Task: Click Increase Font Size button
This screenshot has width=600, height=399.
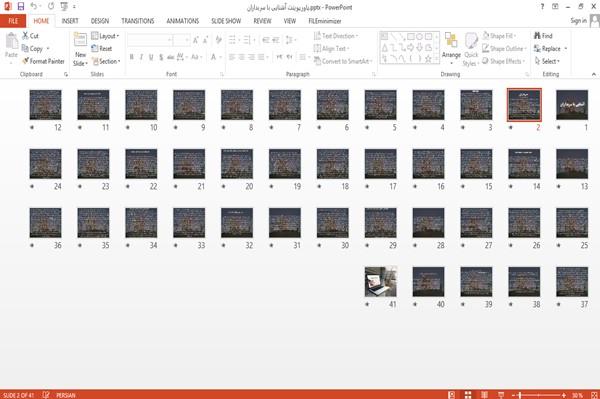Action: (x=196, y=40)
